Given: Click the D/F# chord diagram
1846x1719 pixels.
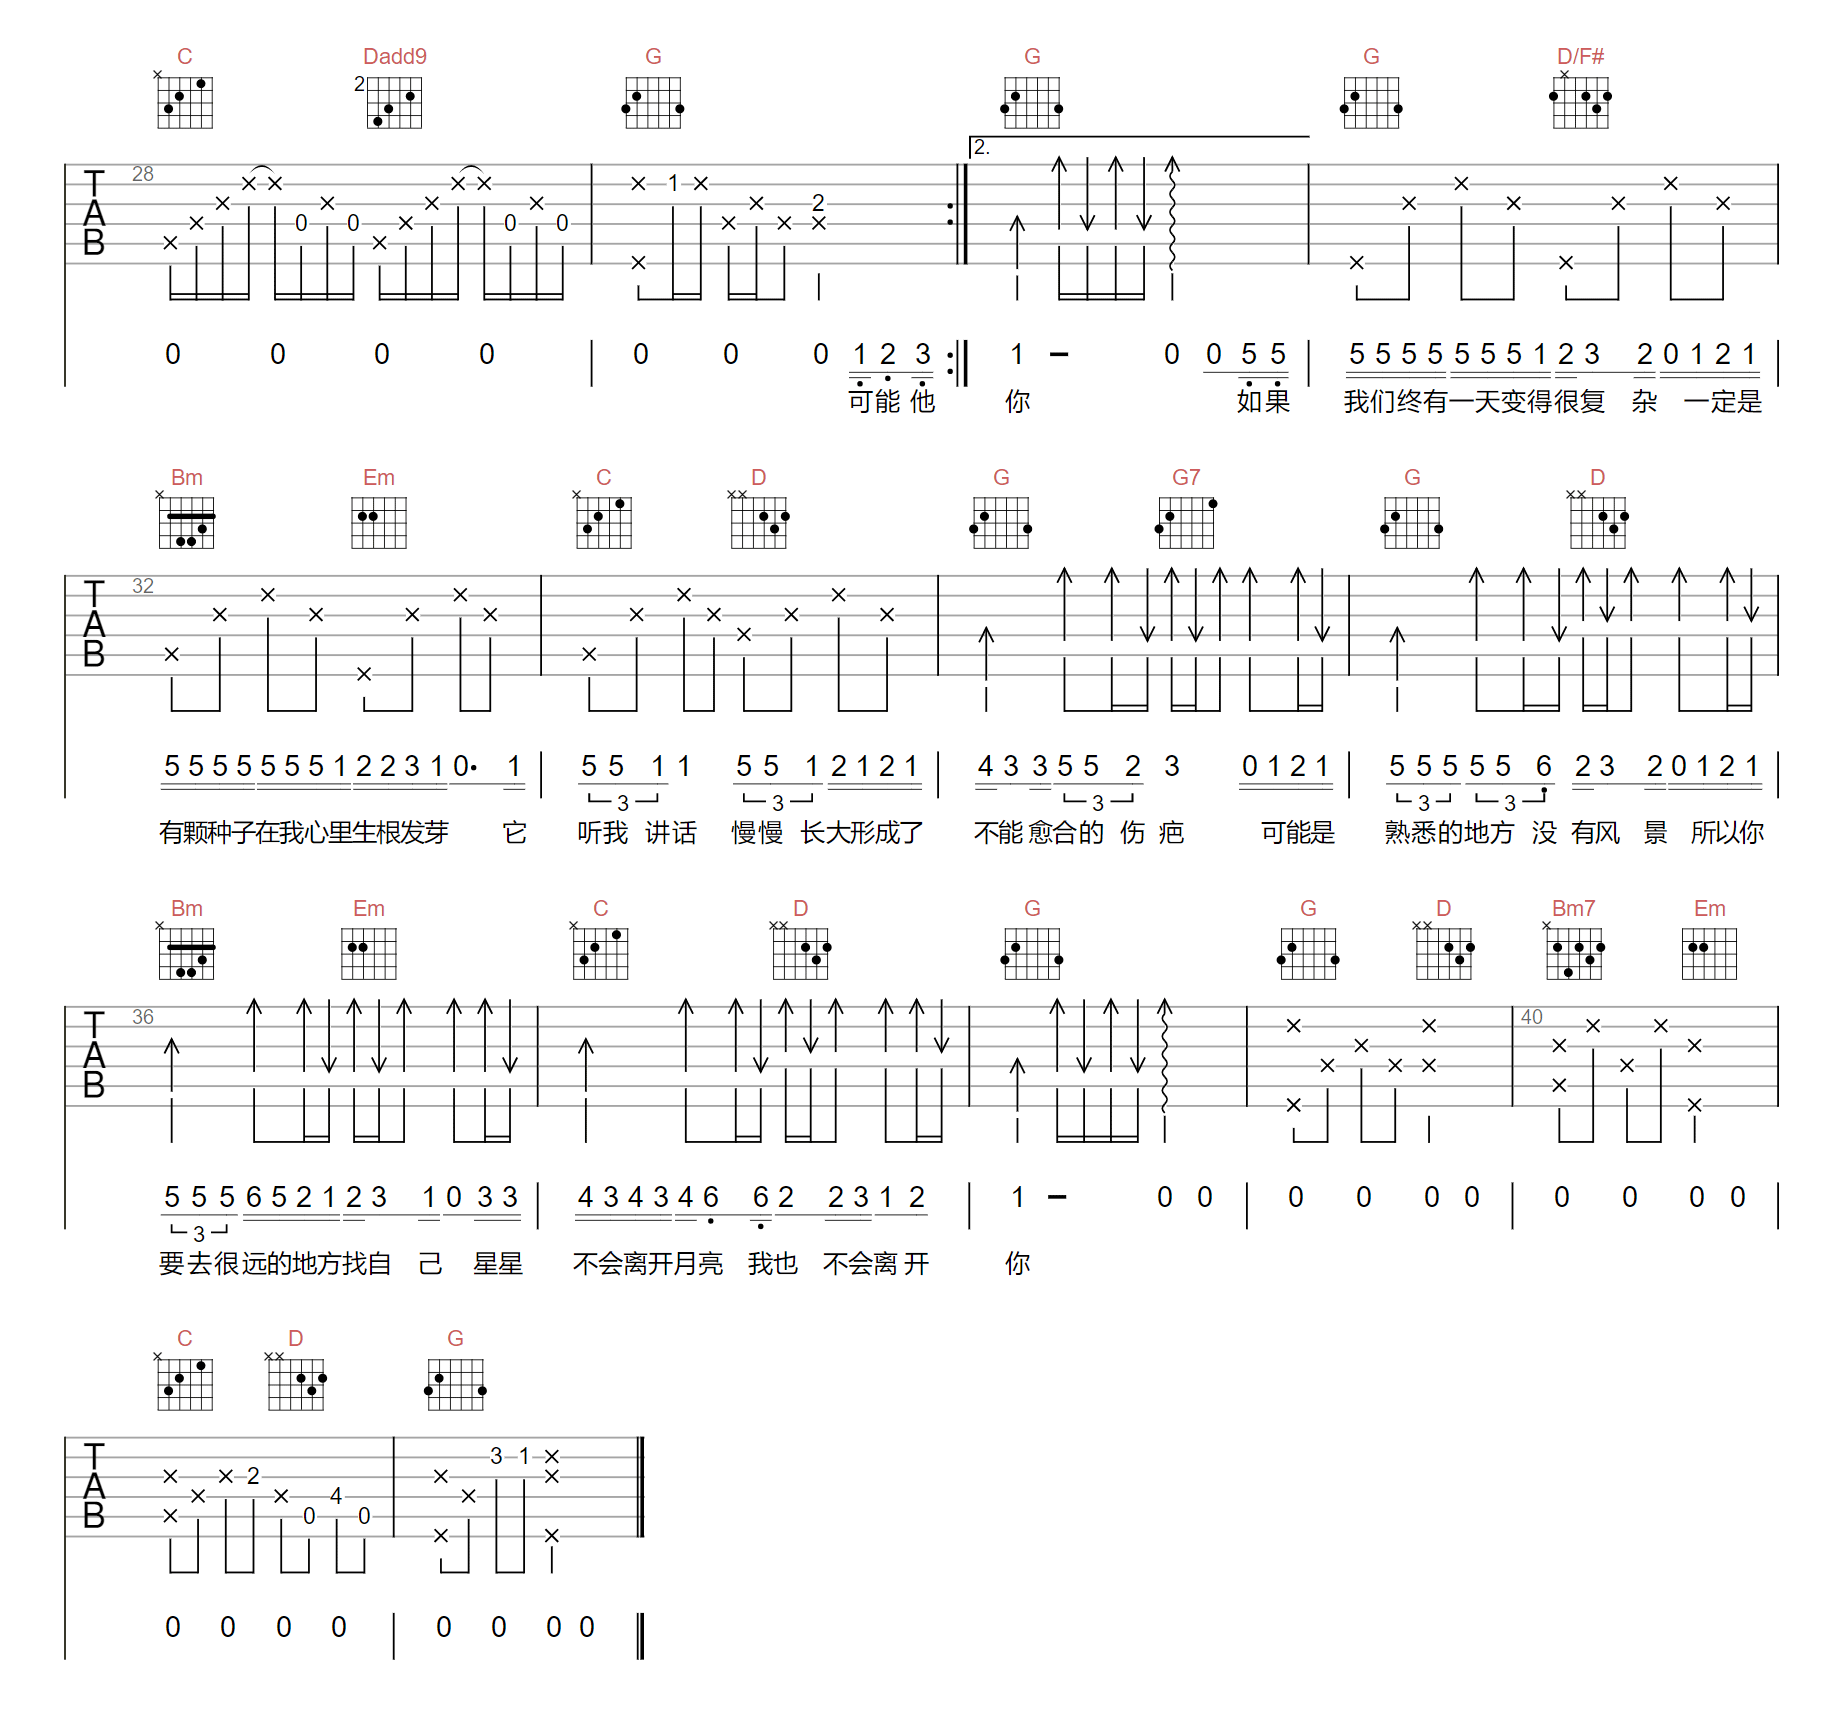Looking at the screenshot, I should (1580, 100).
